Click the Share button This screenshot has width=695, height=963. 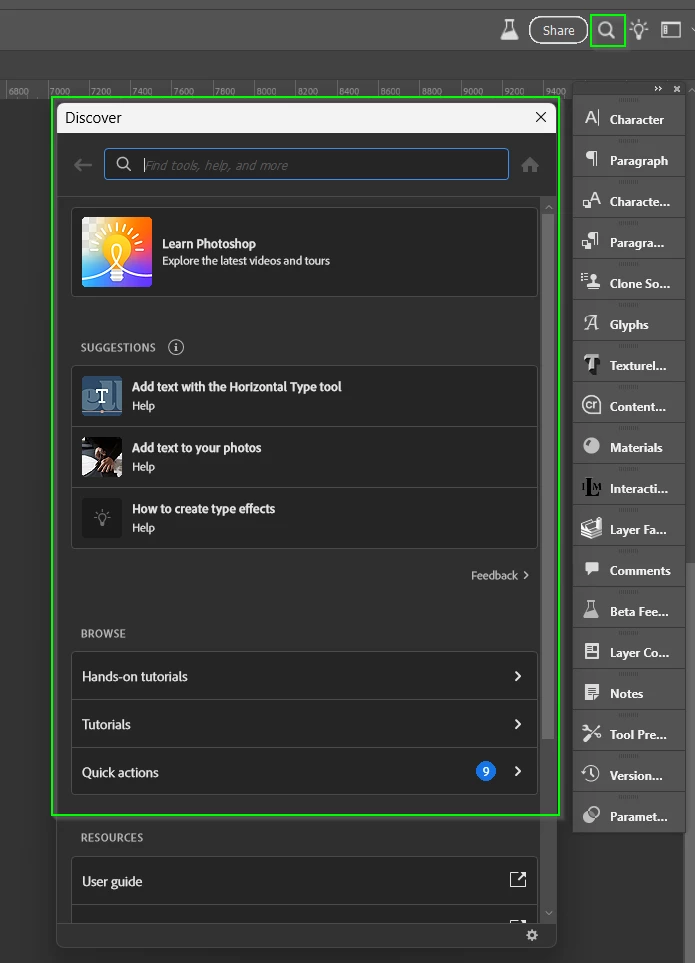click(x=558, y=30)
